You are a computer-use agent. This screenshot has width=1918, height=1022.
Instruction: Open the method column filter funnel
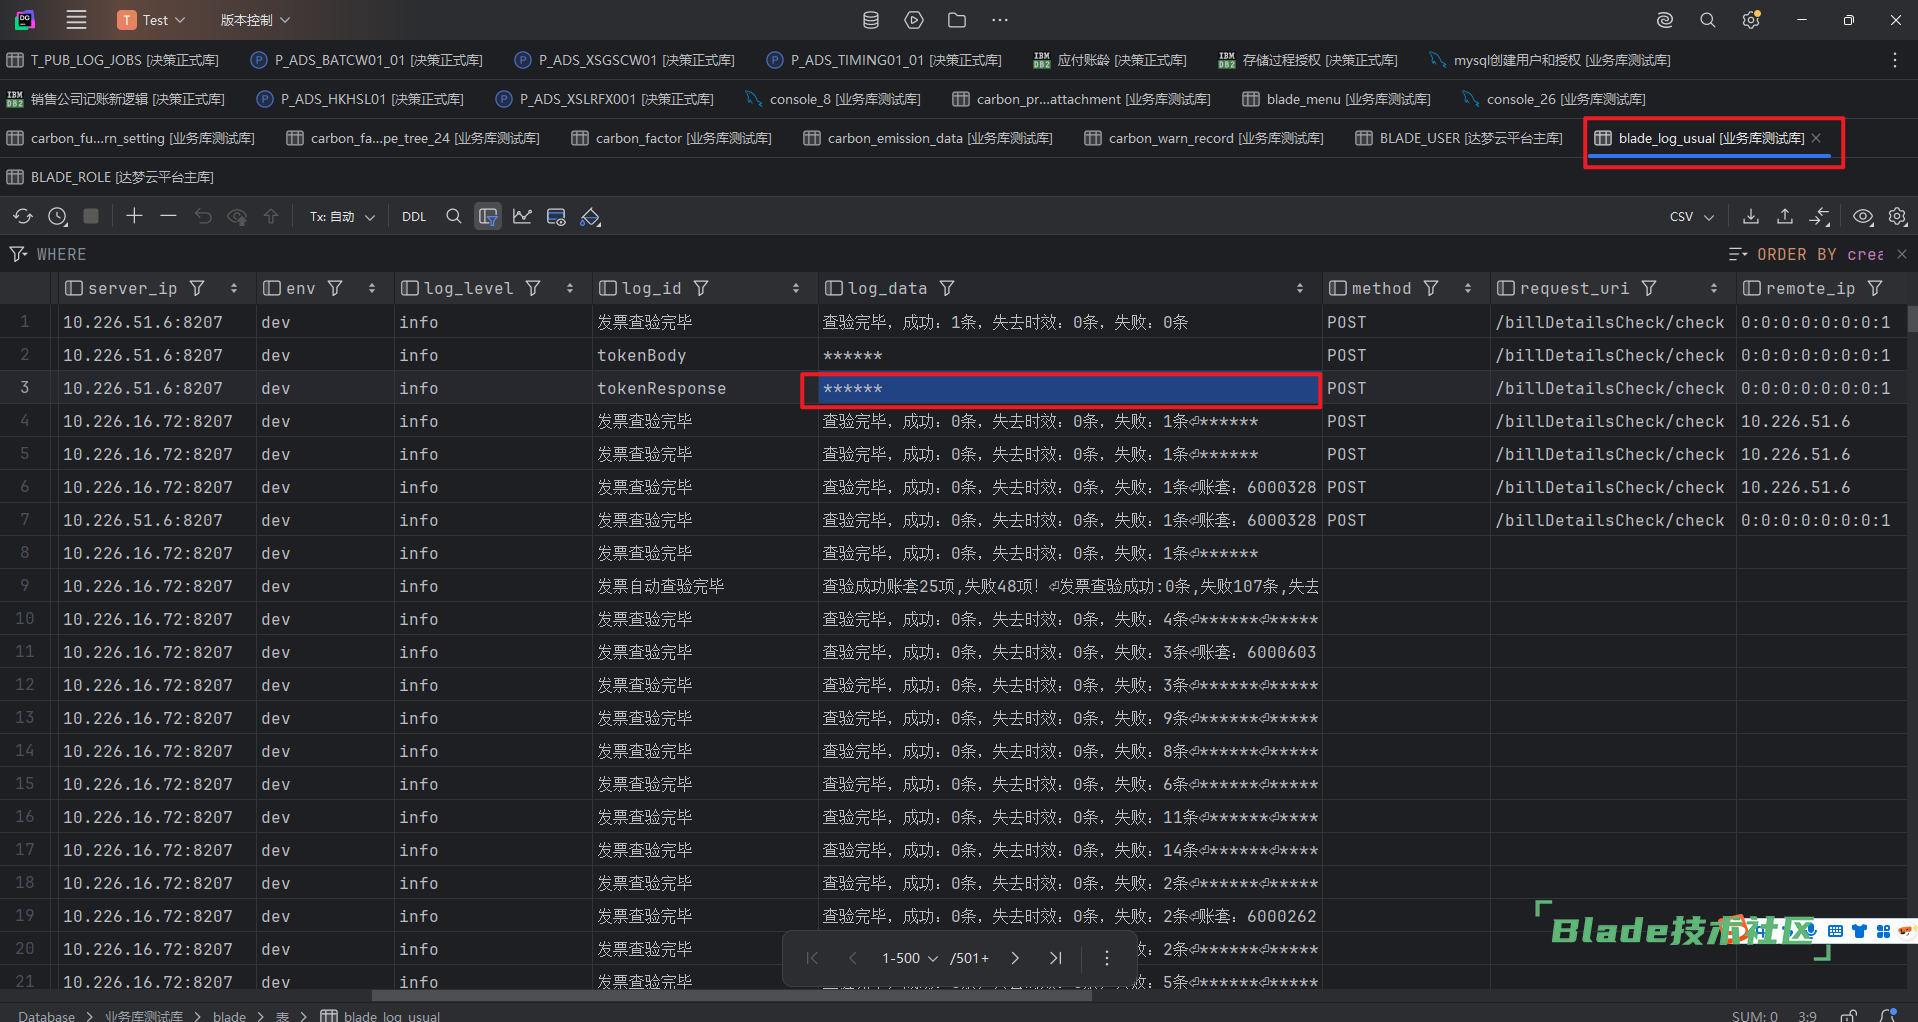(1431, 288)
